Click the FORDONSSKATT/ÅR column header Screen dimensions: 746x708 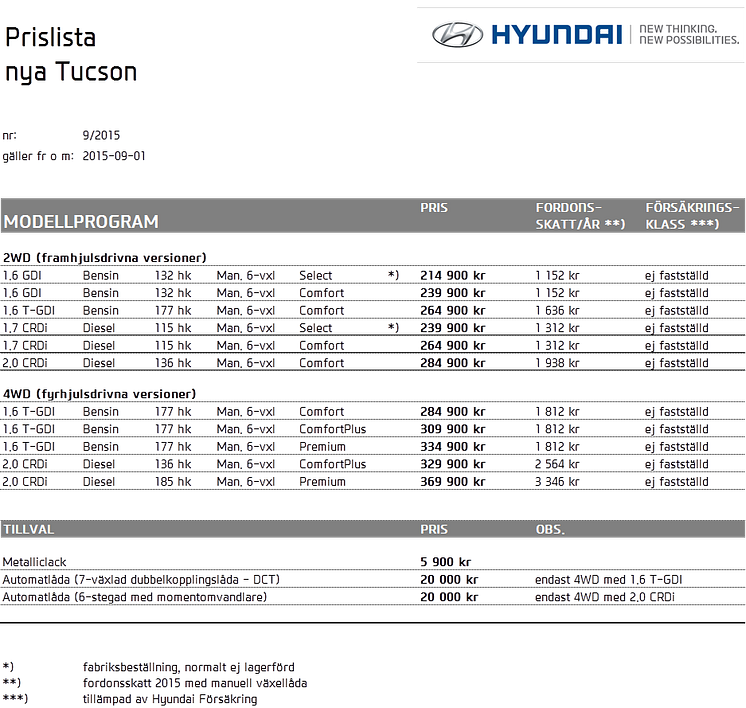(x=580, y=216)
